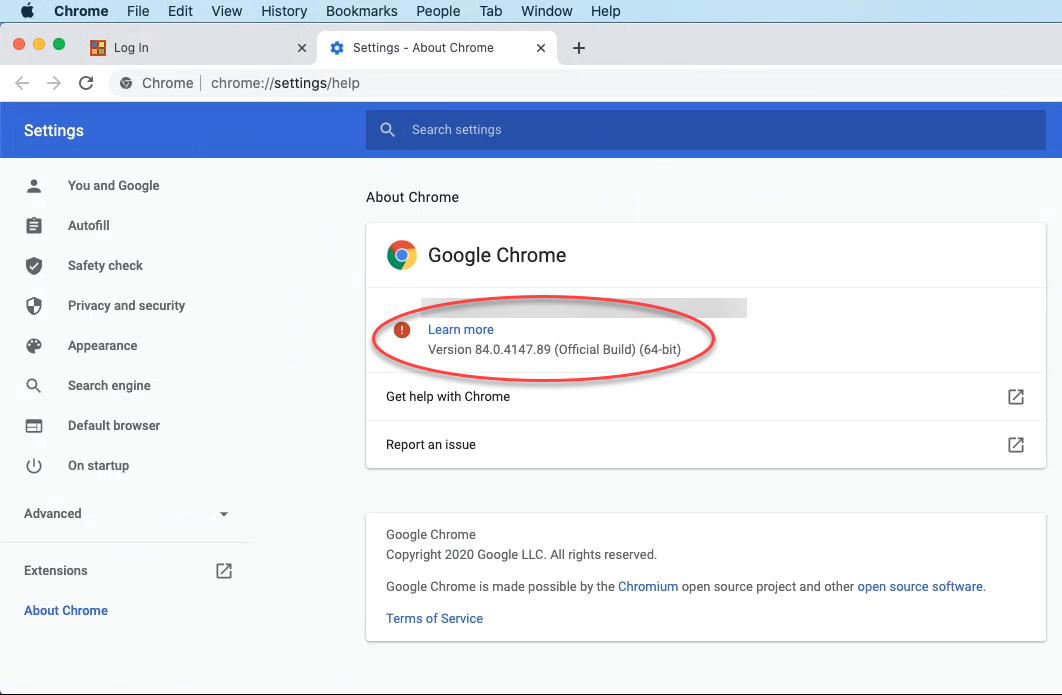This screenshot has height=695, width=1062.
Task: Open the Apple menu
Action: pos(27,11)
